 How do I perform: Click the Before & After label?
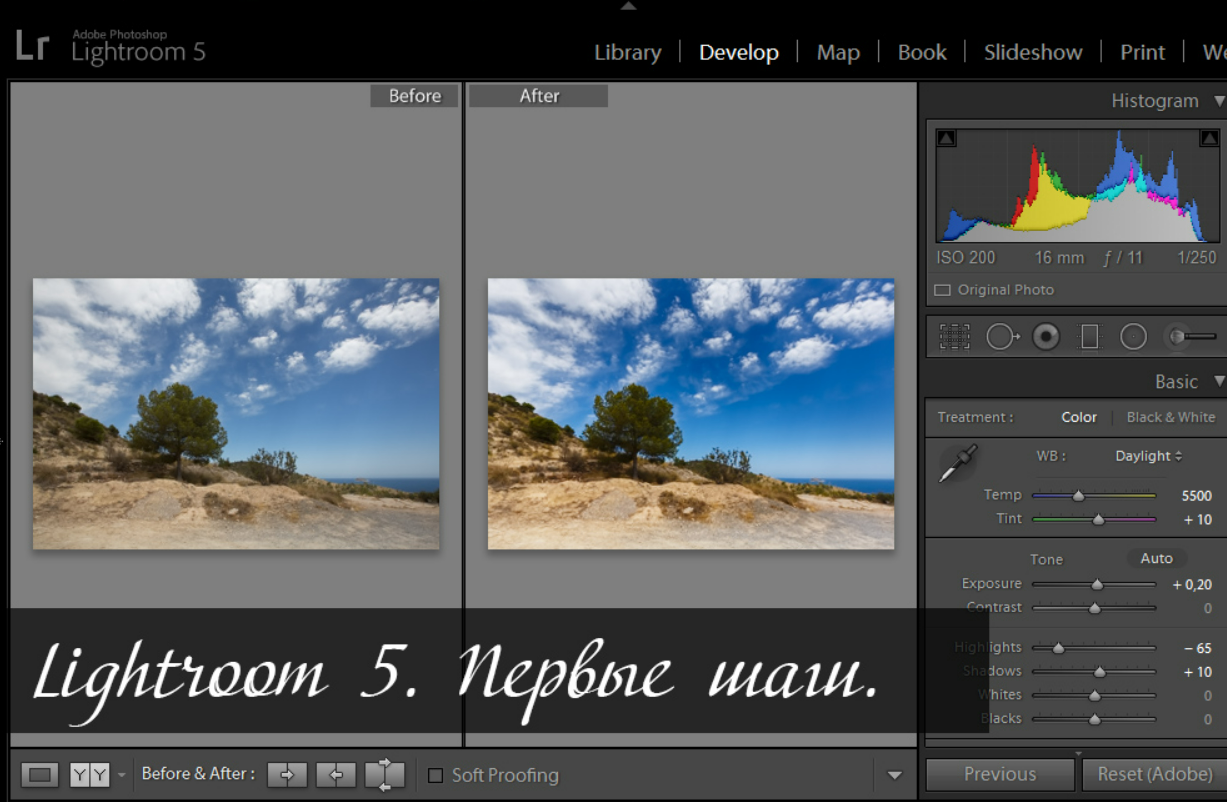198,773
